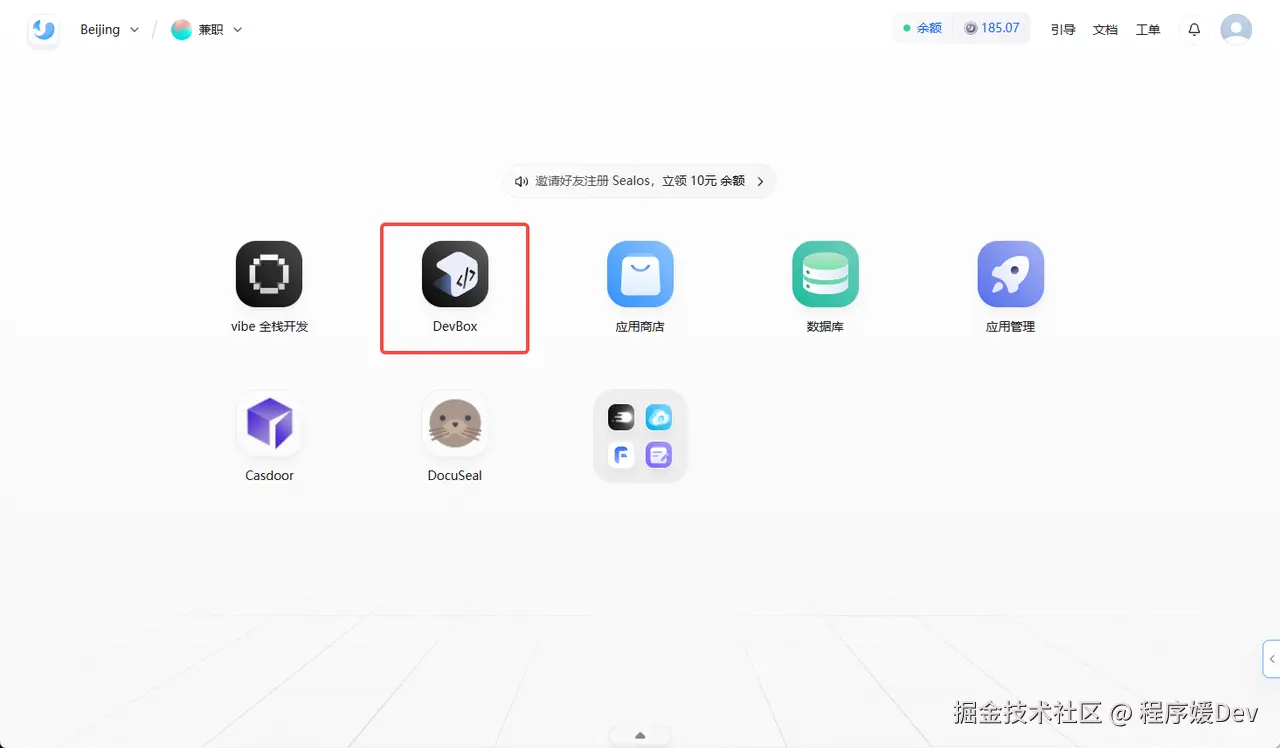Image resolution: width=1280 pixels, height=748 pixels.
Task: Open the 工单 ticket menu
Action: [1148, 30]
